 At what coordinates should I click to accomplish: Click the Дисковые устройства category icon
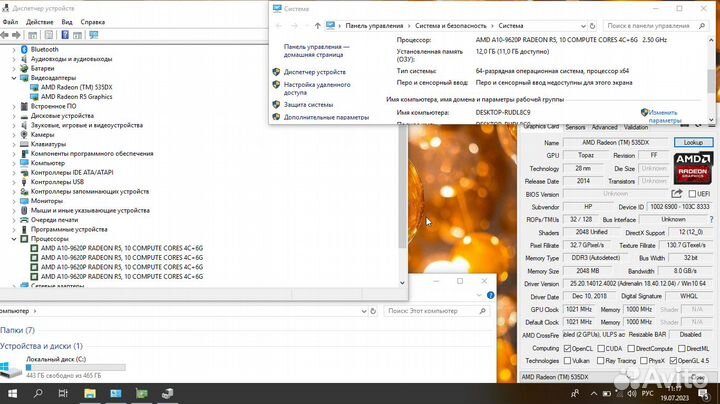(24, 116)
